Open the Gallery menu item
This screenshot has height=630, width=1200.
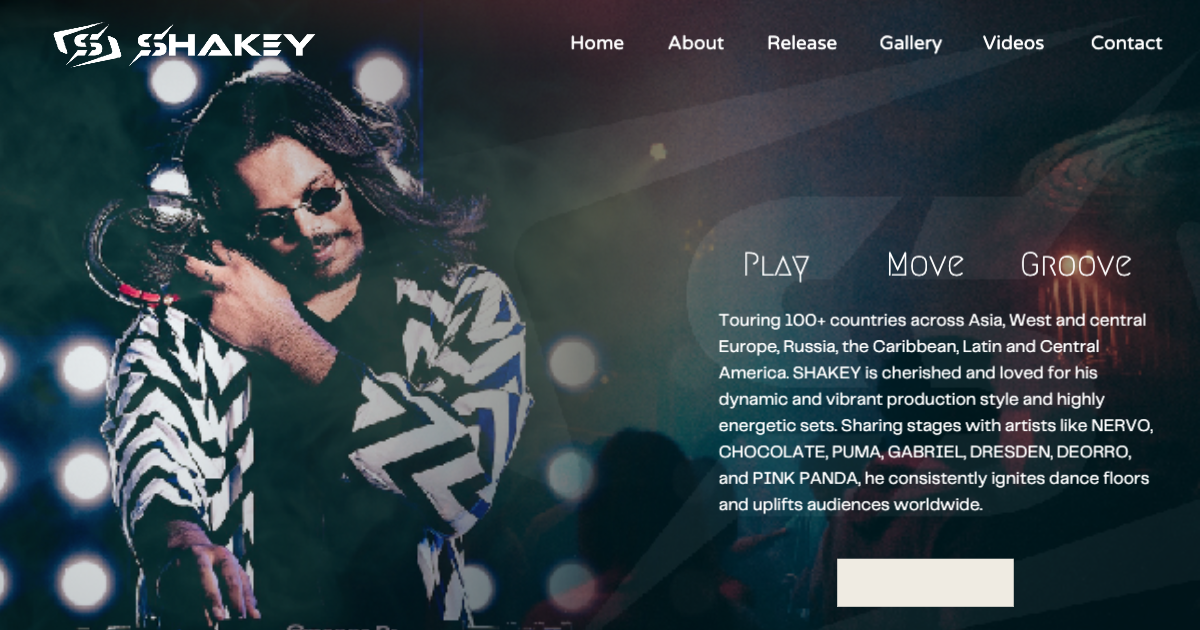911,43
